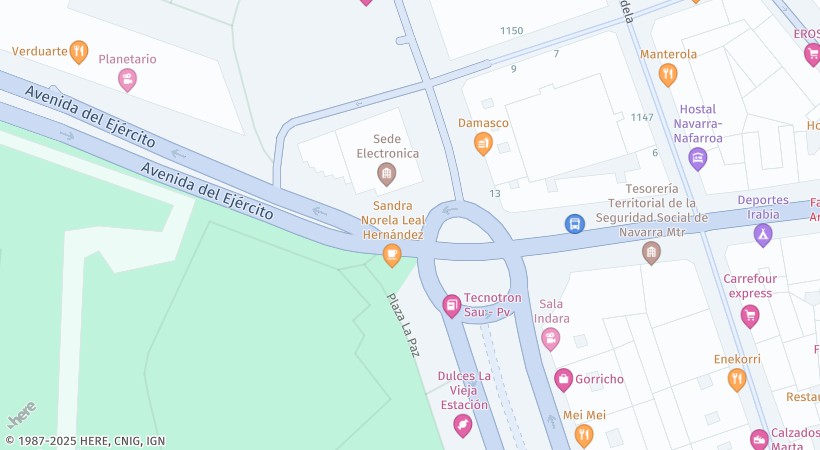Select the Tesorería Territorial building marker

tap(651, 253)
